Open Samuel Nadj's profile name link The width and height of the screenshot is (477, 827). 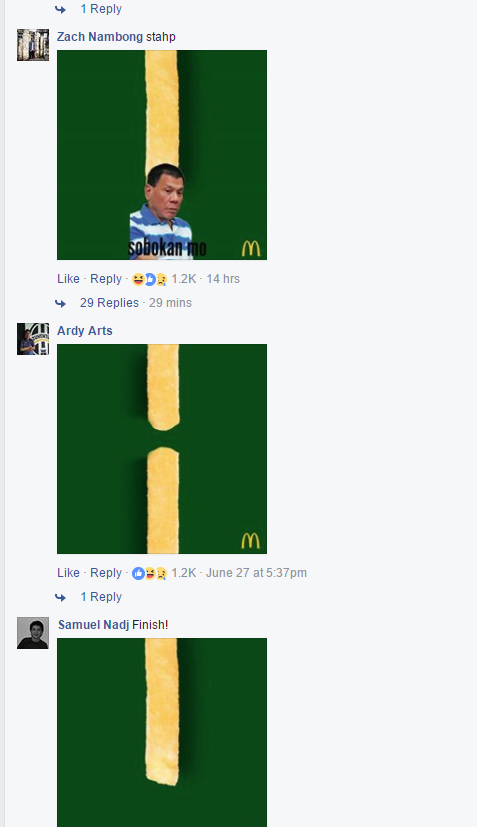pos(93,624)
